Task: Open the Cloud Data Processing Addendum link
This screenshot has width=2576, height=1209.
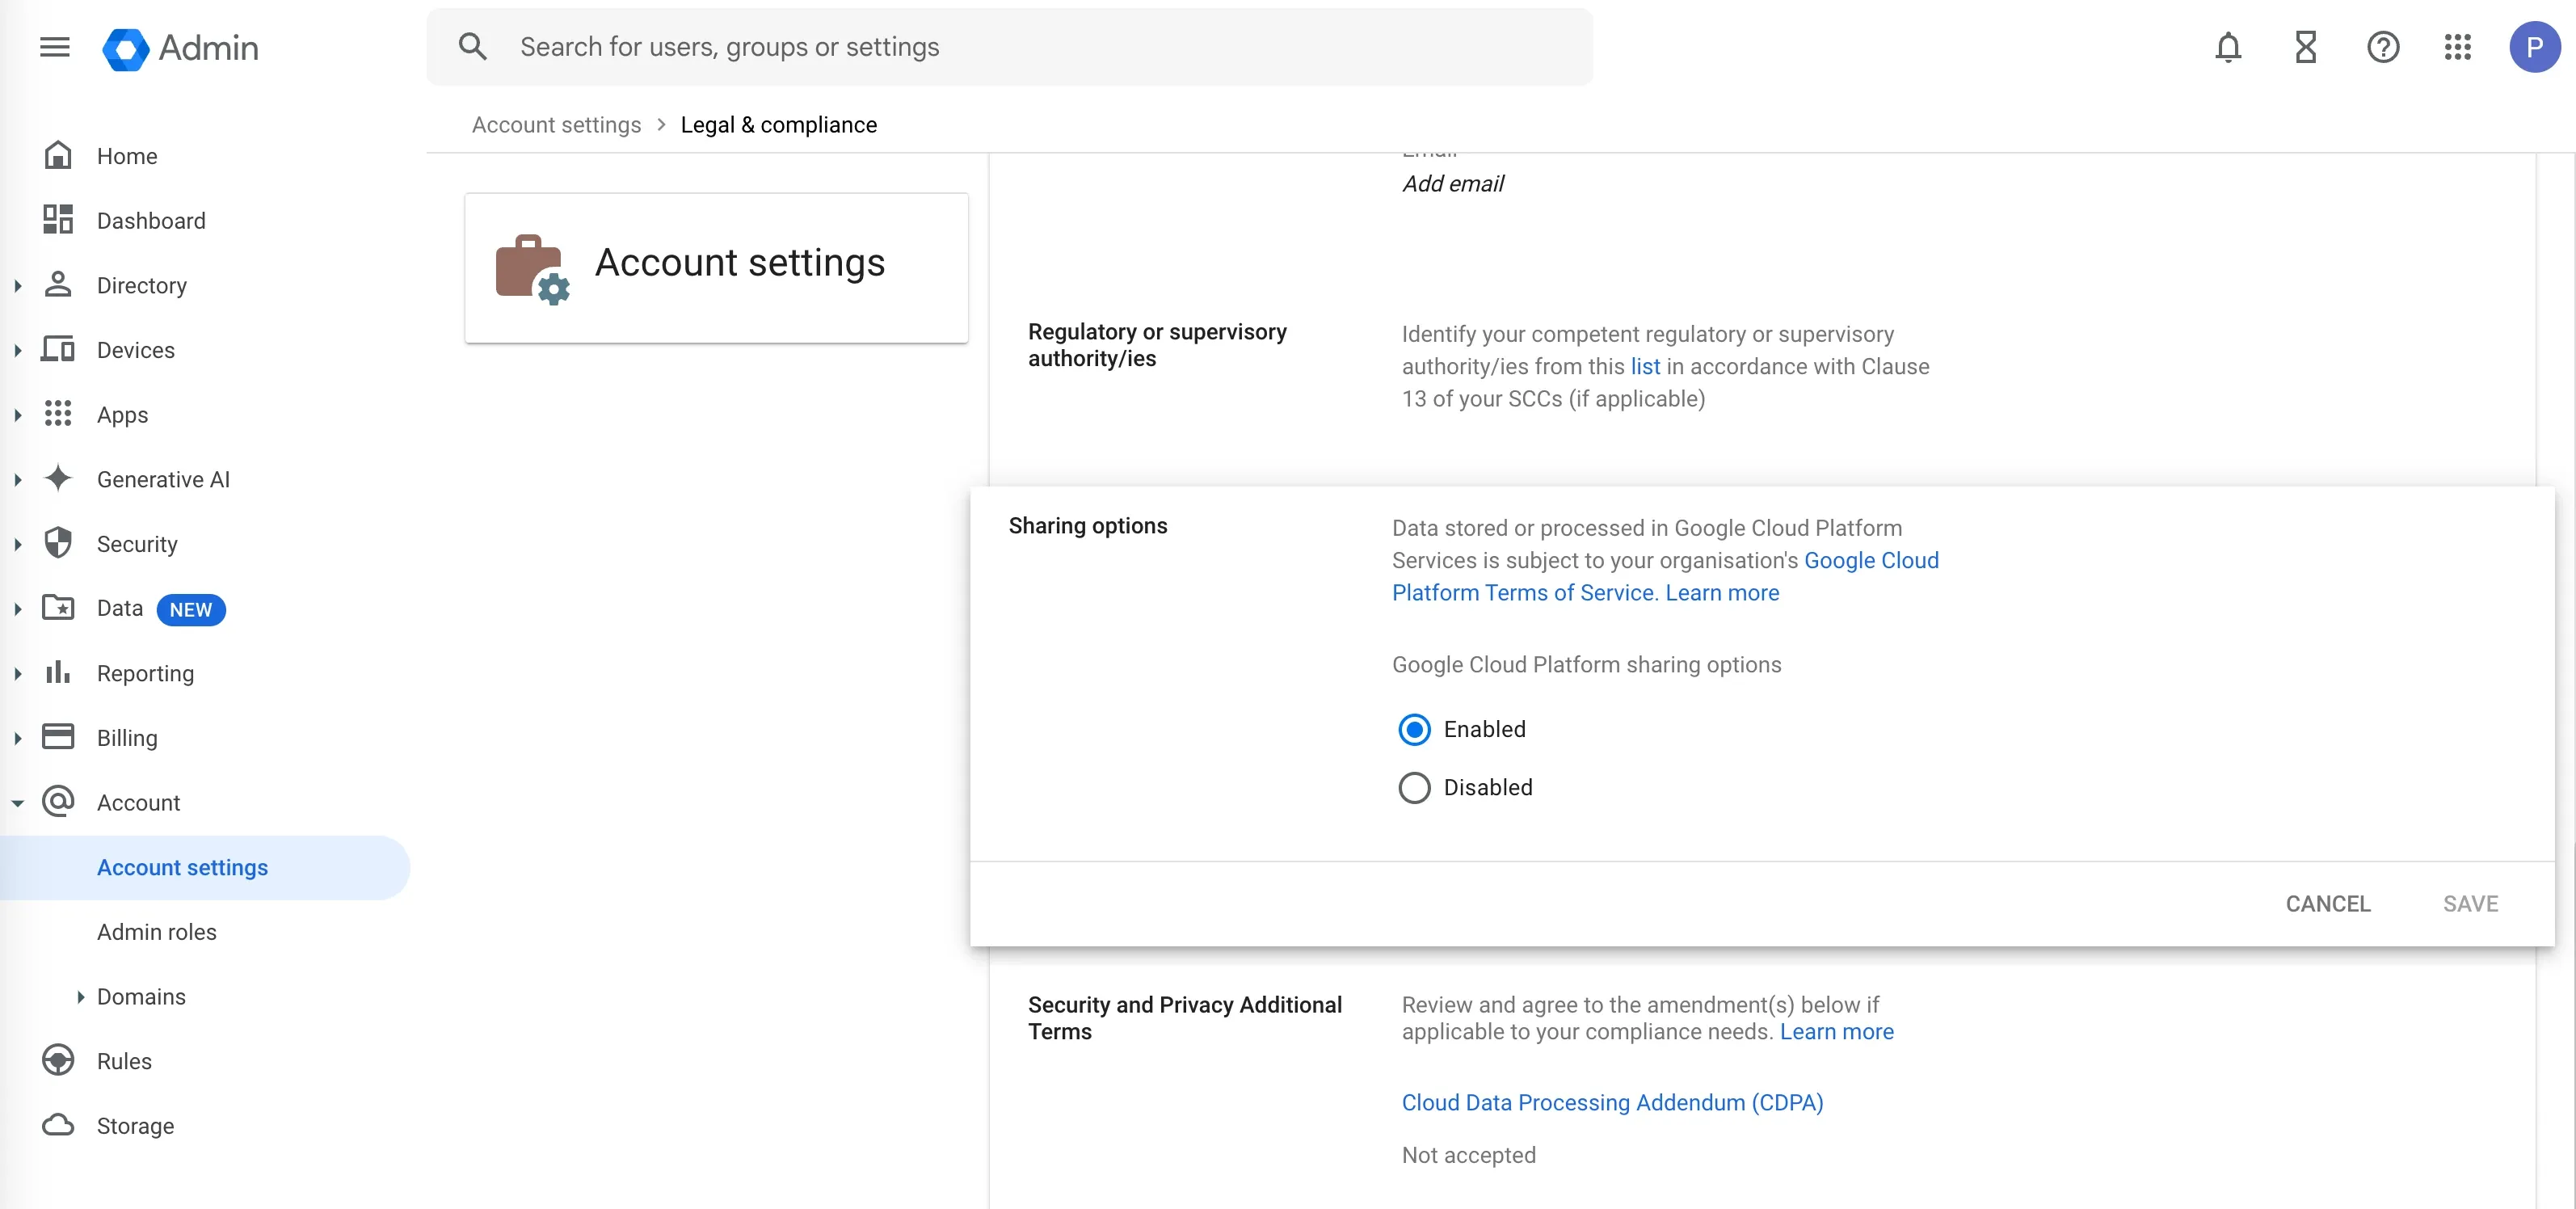Action: pos(1612,1102)
